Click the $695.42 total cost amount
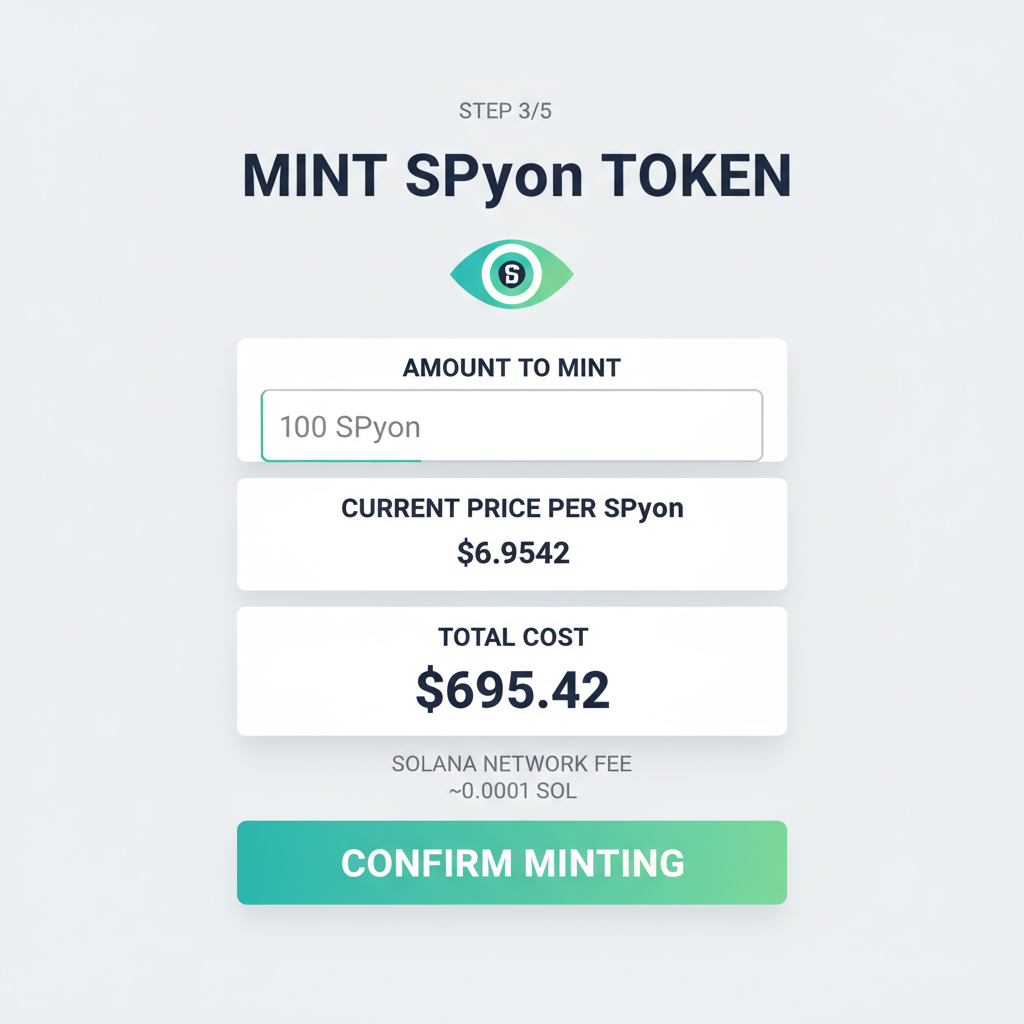Image resolution: width=1024 pixels, height=1024 pixels. point(512,688)
